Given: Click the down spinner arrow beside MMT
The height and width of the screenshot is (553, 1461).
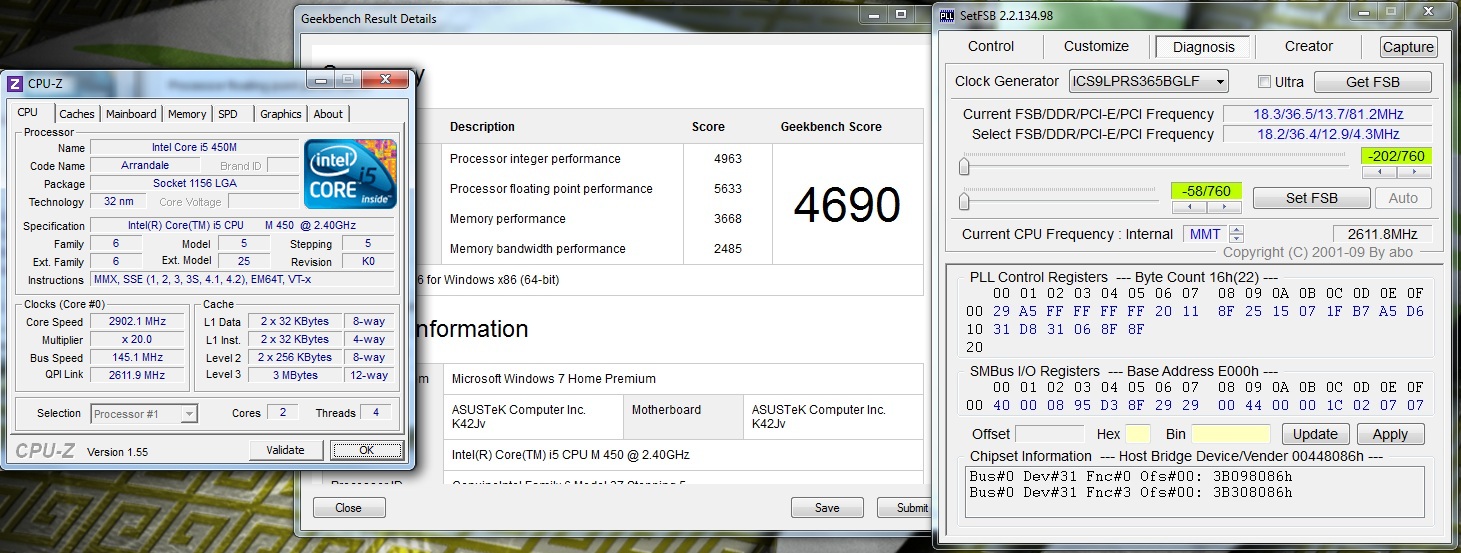Looking at the screenshot, I should [x=1236, y=238].
